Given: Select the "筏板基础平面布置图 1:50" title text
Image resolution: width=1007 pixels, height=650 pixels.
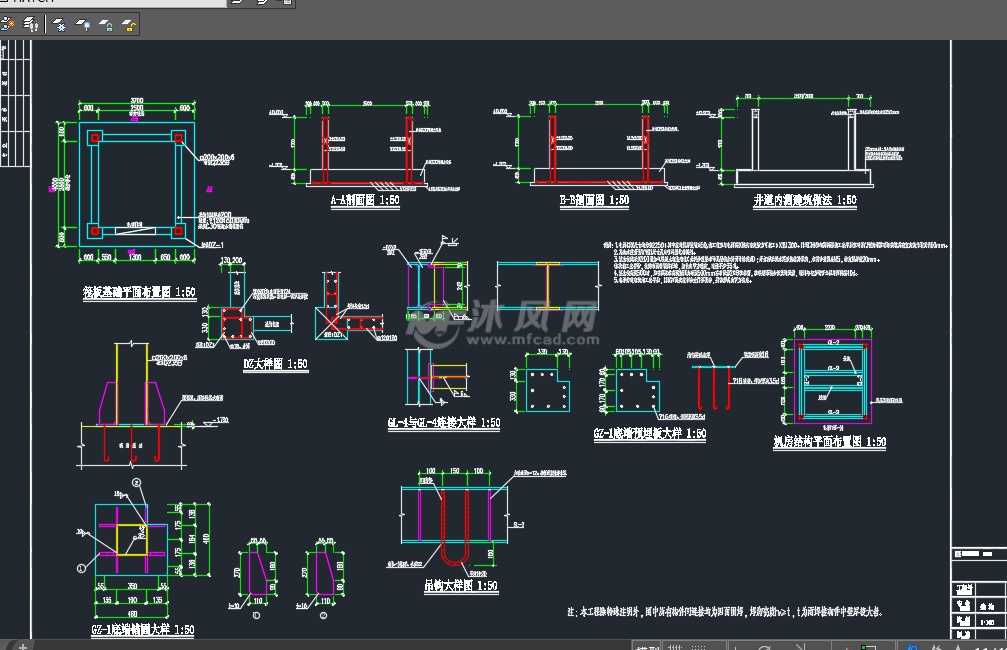Looking at the screenshot, I should point(139,292).
